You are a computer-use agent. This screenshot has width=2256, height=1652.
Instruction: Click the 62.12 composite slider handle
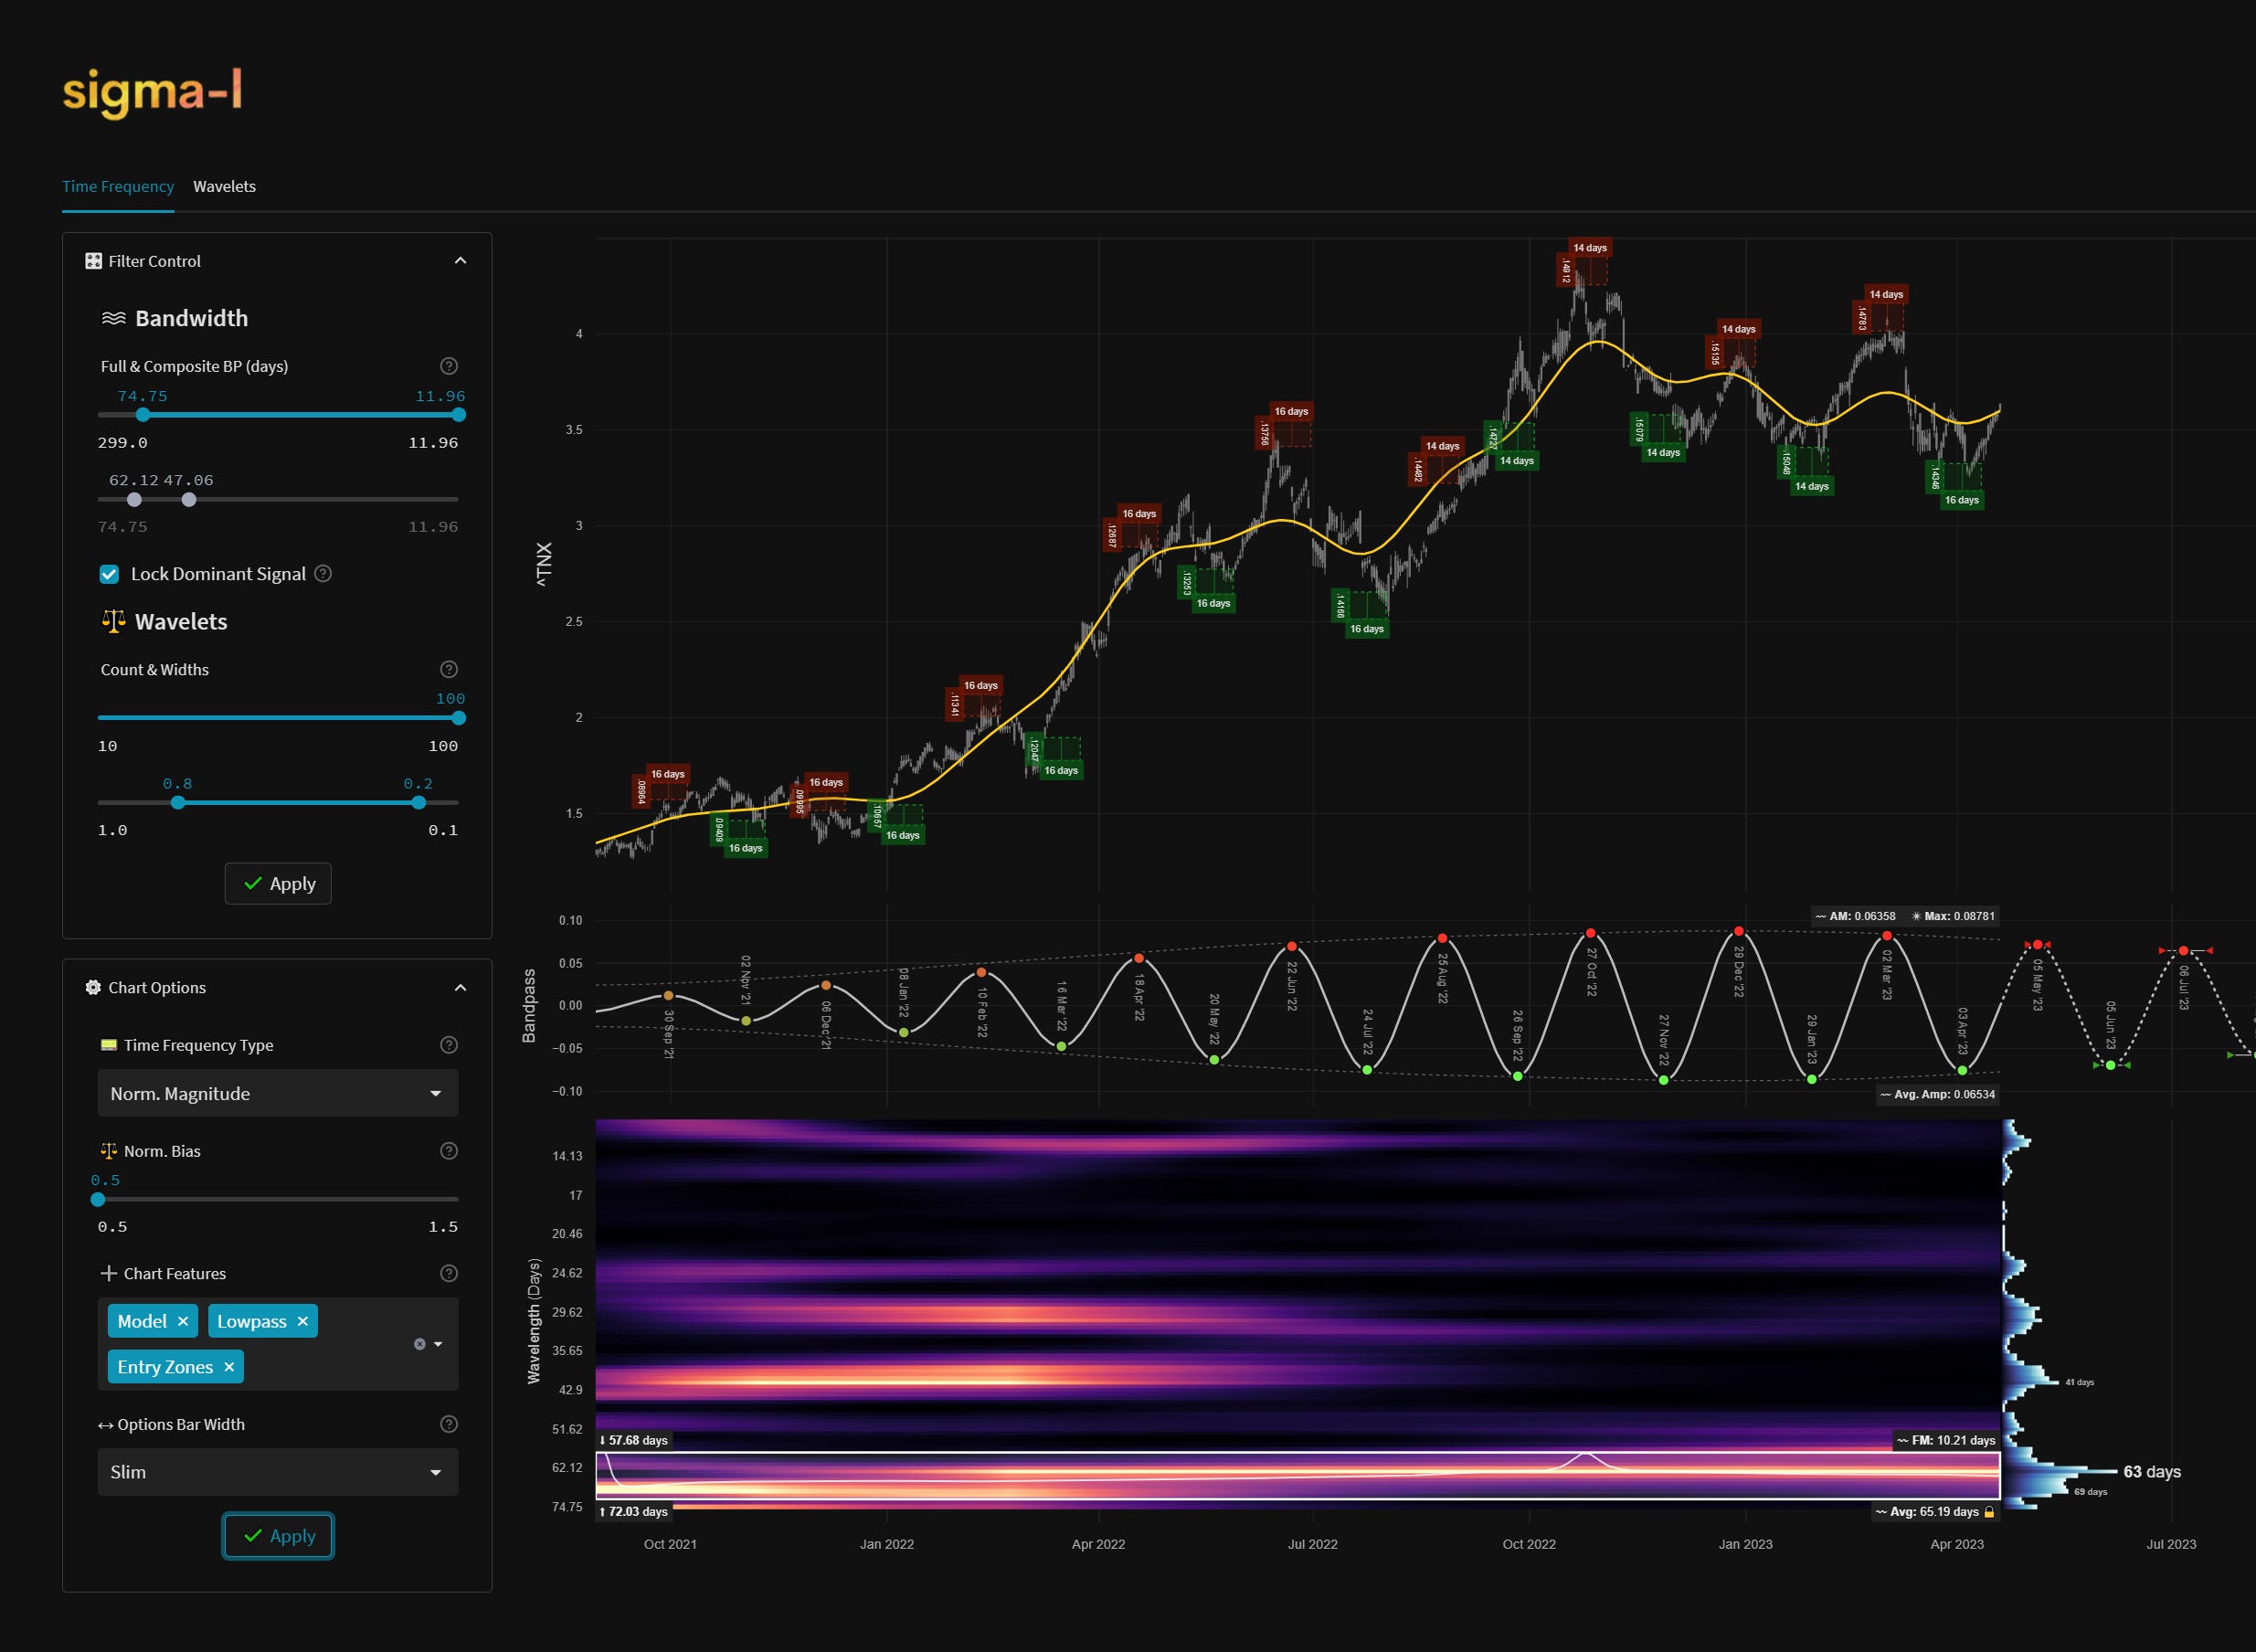tap(134, 499)
